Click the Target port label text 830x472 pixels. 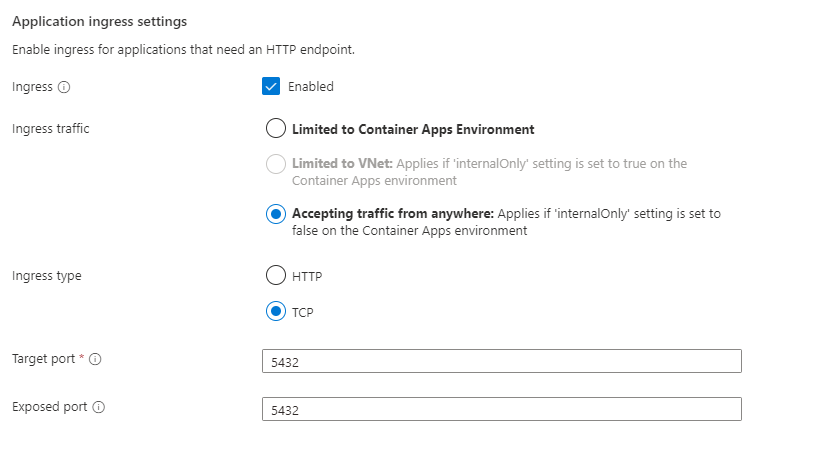coord(44,359)
